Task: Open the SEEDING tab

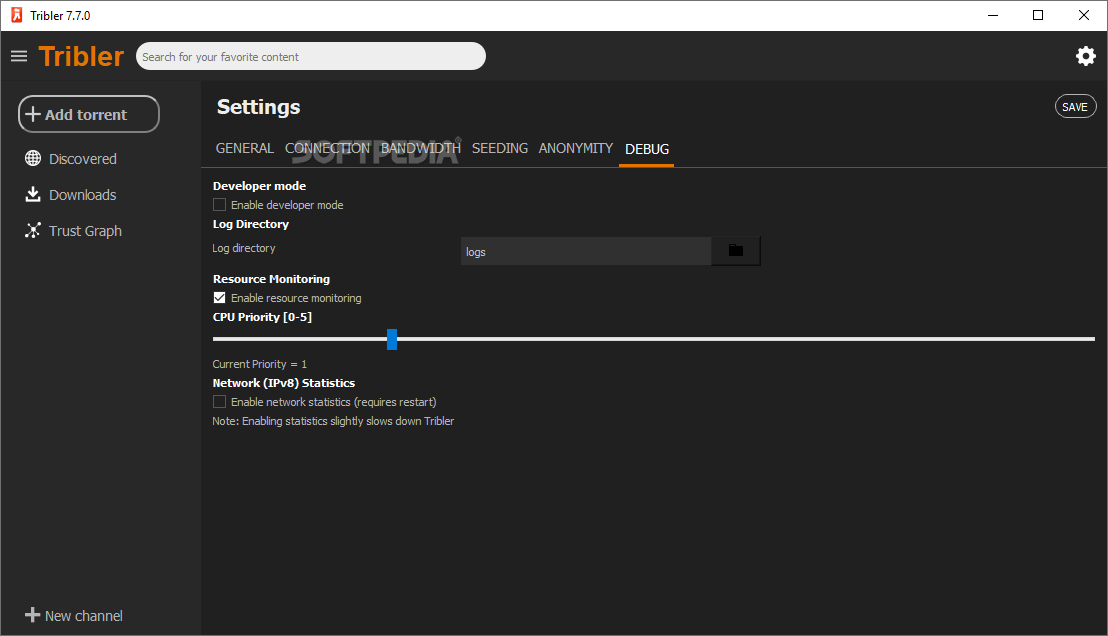Action: 500,148
